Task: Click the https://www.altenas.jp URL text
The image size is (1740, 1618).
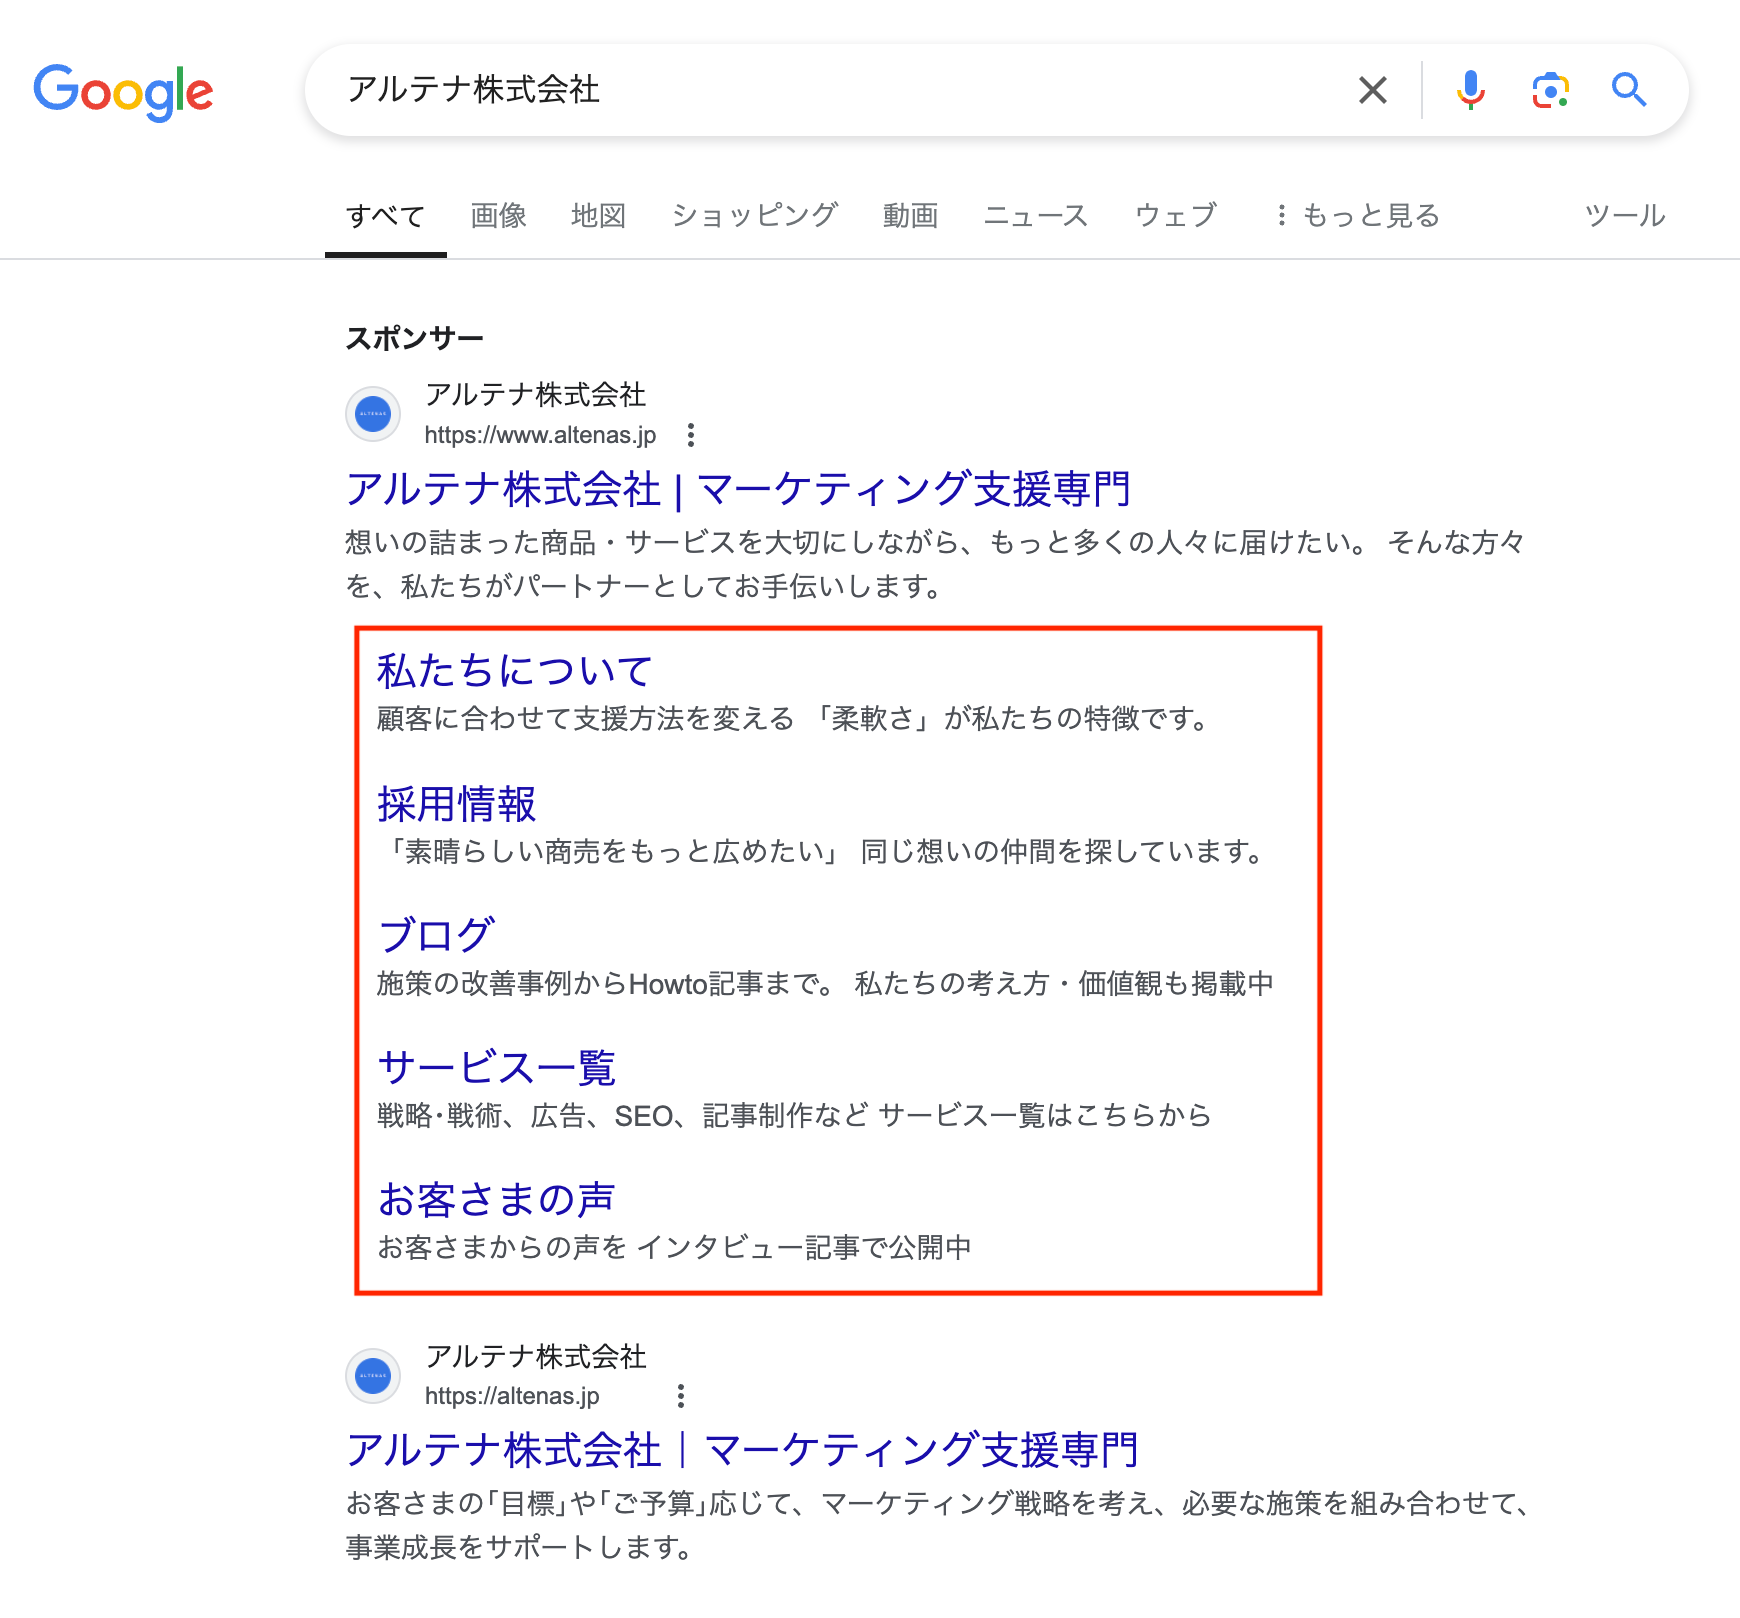Action: tap(540, 435)
